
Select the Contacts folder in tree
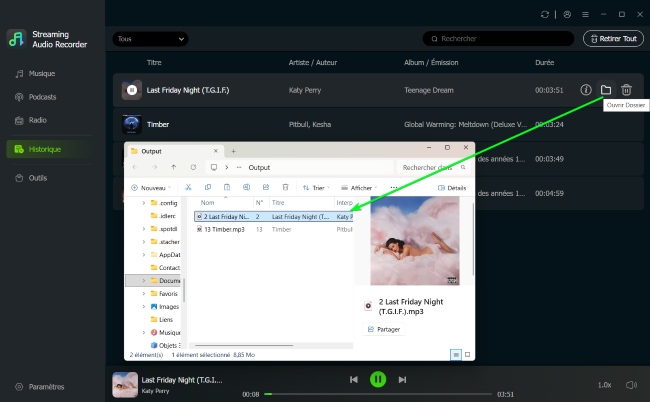tap(165, 268)
